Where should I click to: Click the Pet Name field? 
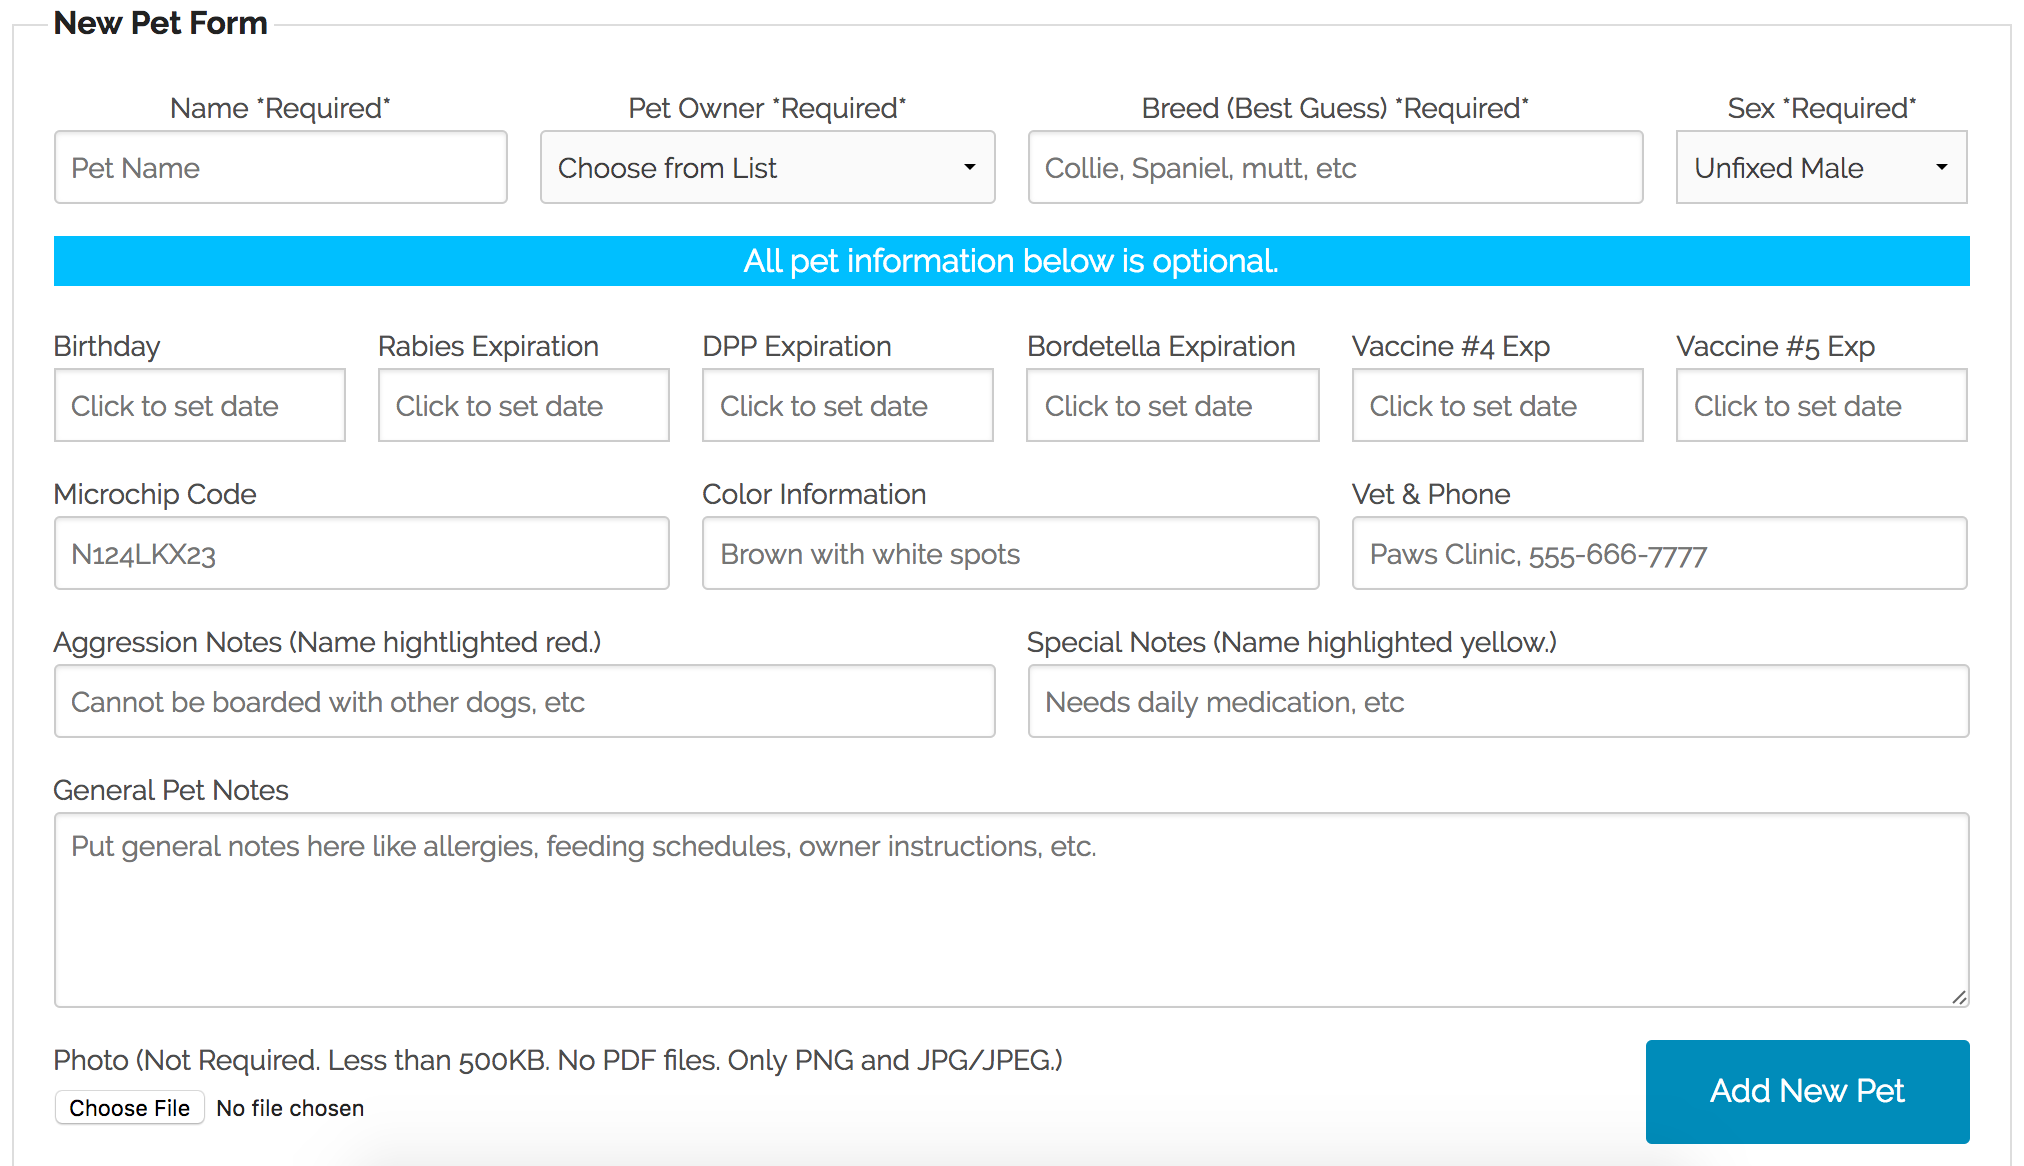[280, 167]
